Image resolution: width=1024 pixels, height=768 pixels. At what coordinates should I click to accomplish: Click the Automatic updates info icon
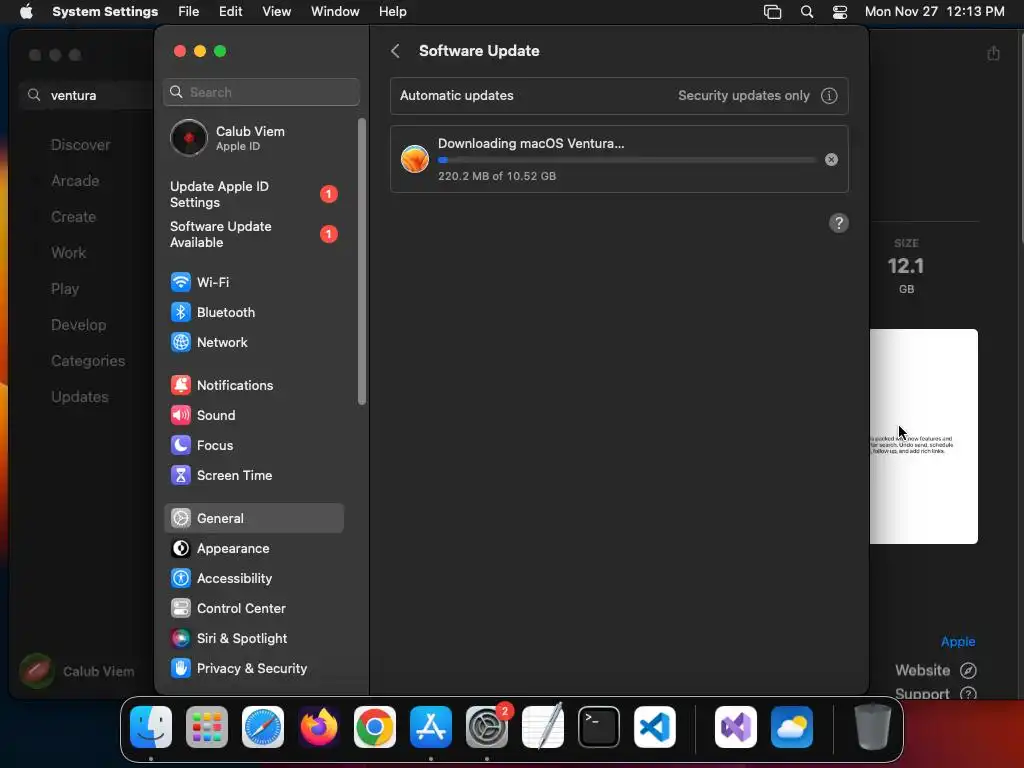(x=829, y=95)
